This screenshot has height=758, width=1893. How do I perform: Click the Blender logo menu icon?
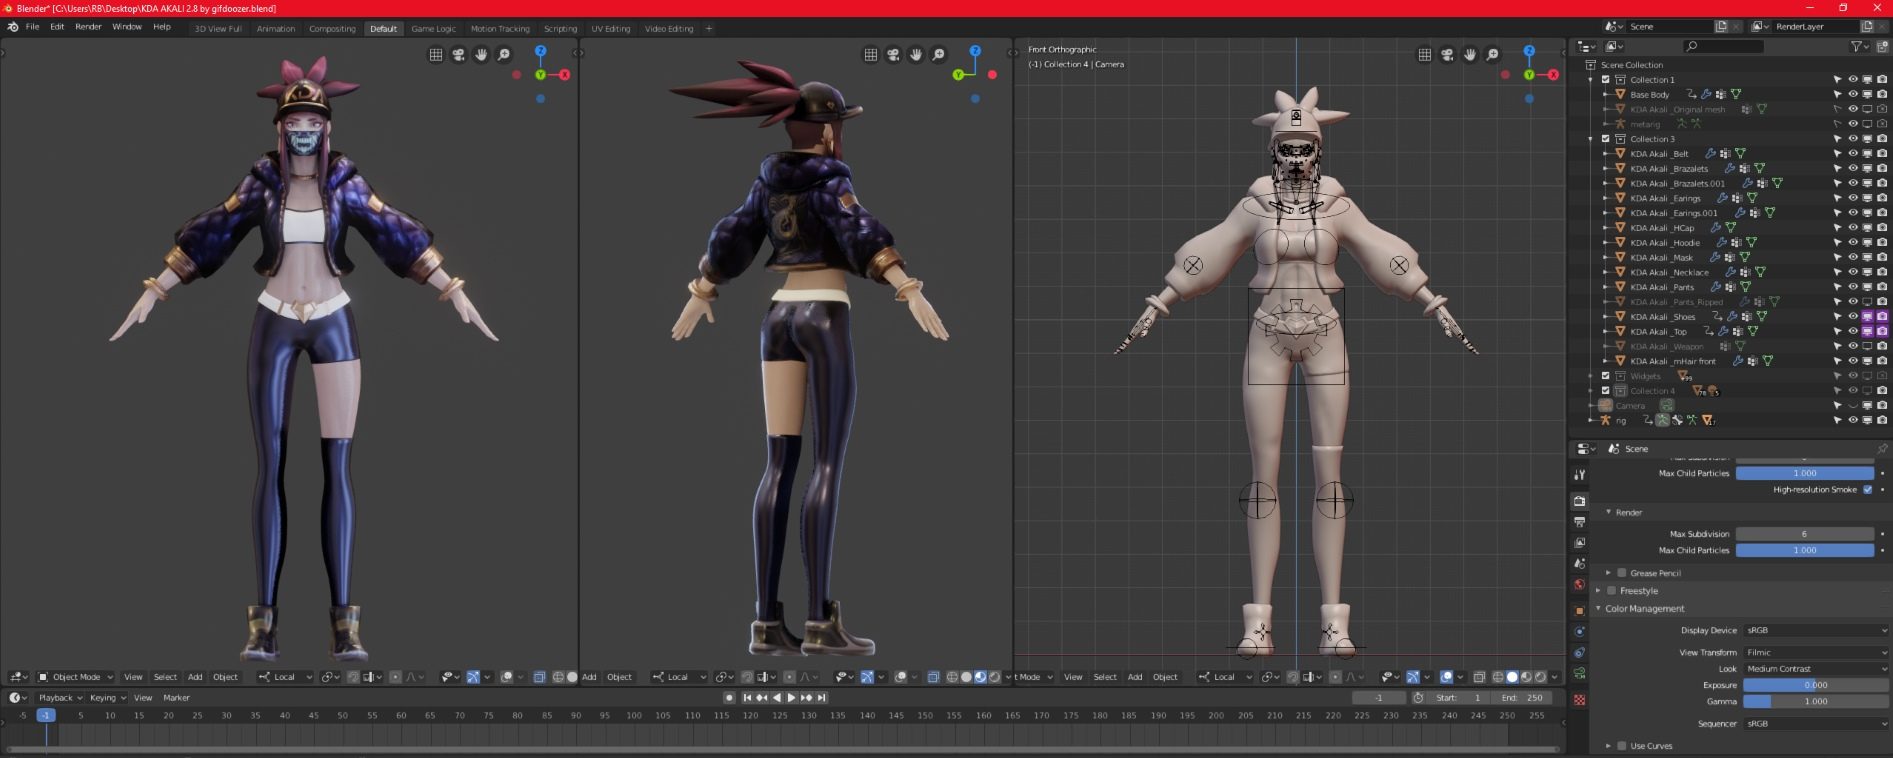click(13, 27)
